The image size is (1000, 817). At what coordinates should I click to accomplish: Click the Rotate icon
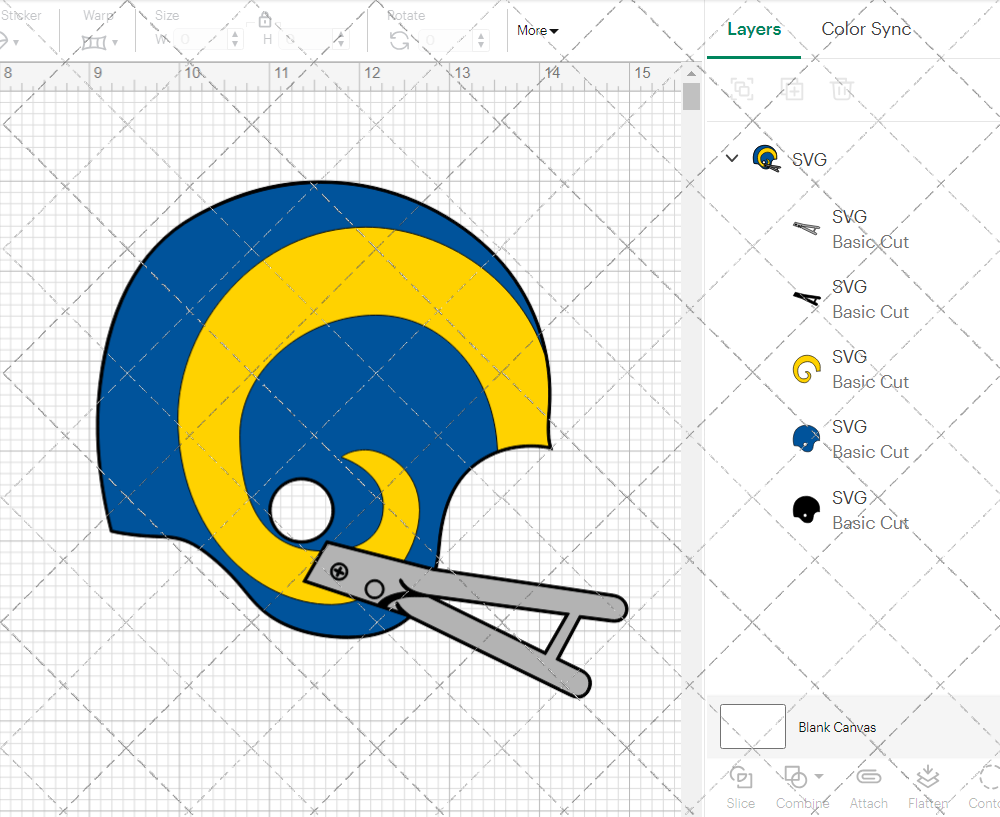click(x=400, y=41)
